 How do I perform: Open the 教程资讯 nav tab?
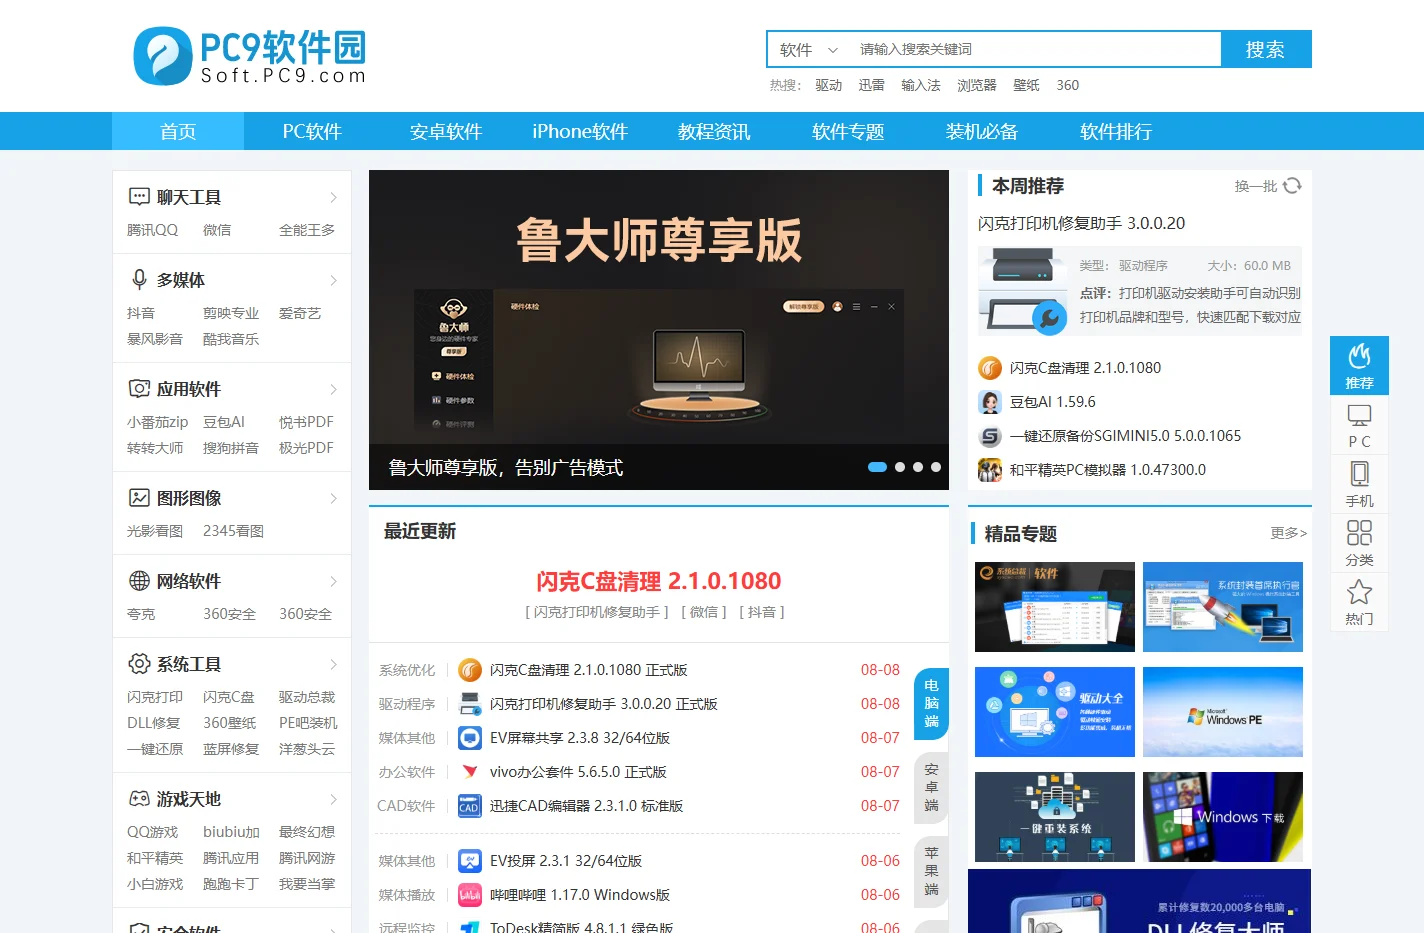pyautogui.click(x=714, y=131)
